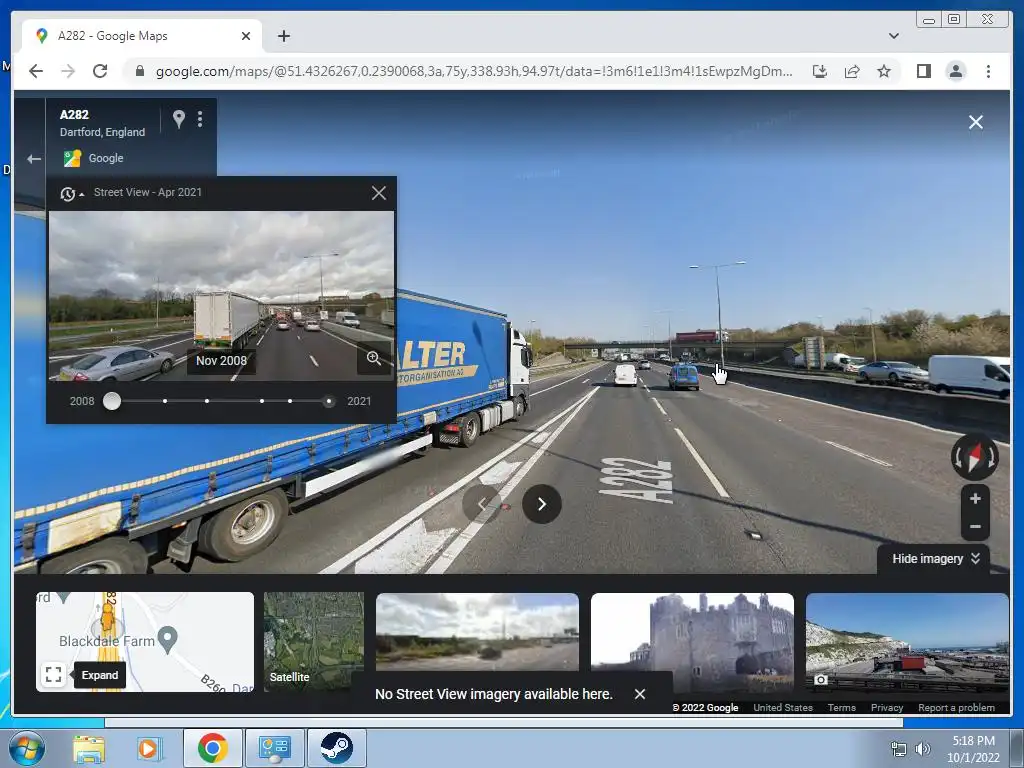Open the Steam taskbar icon

(337, 748)
